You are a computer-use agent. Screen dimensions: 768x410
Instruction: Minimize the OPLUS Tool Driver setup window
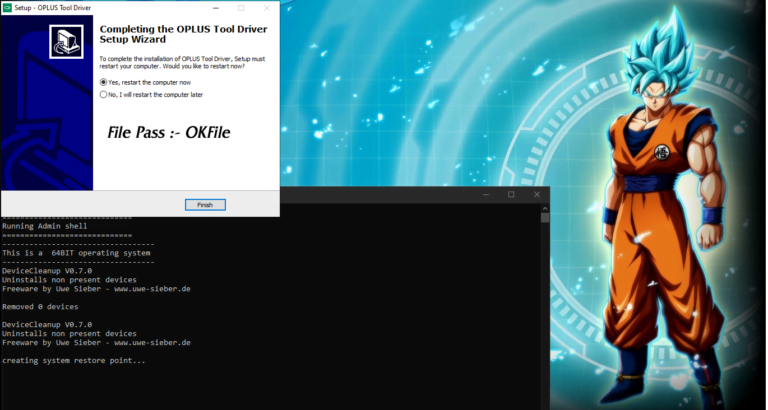click(x=216, y=8)
